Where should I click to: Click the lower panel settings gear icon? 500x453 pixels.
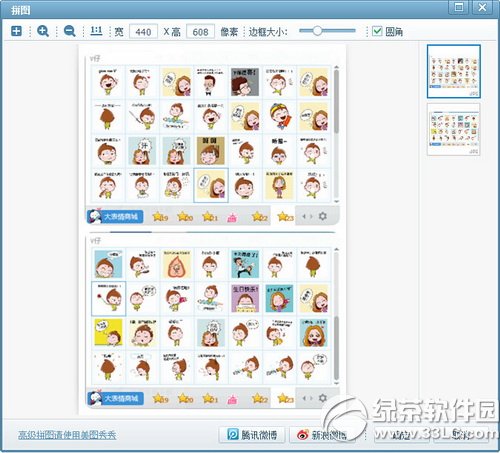(323, 398)
